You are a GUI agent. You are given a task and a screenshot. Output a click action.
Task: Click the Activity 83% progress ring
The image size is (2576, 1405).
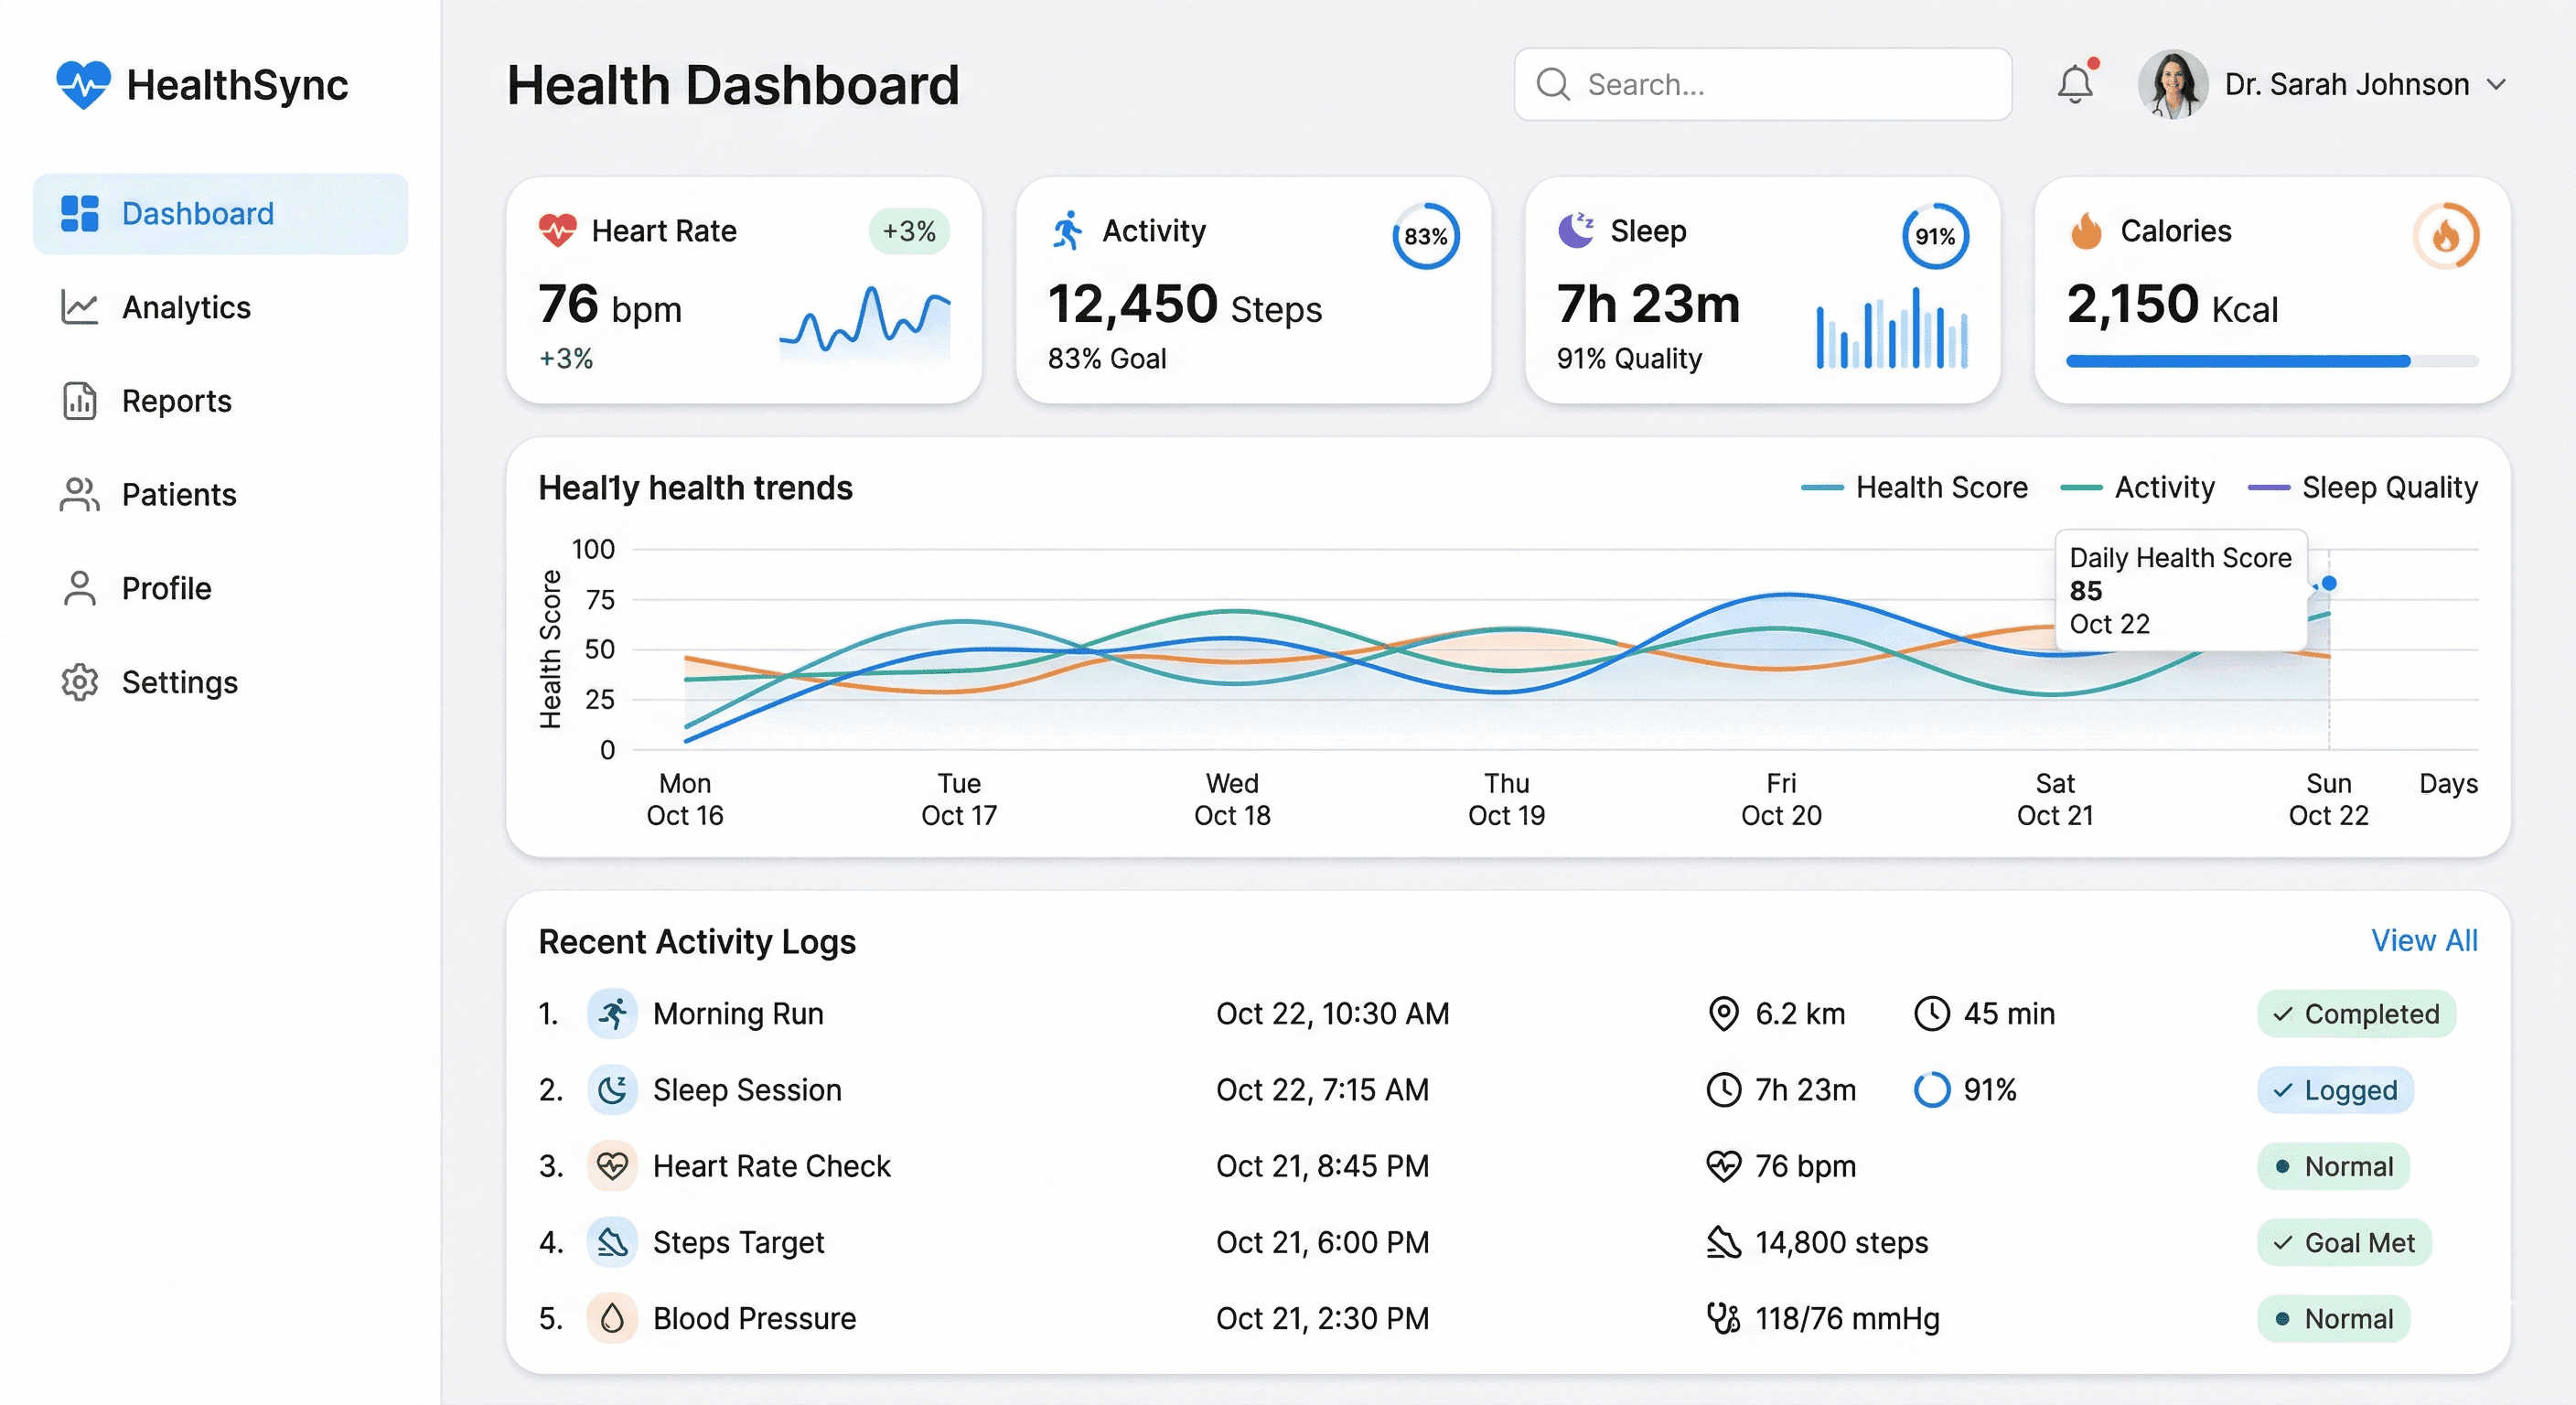1425,237
